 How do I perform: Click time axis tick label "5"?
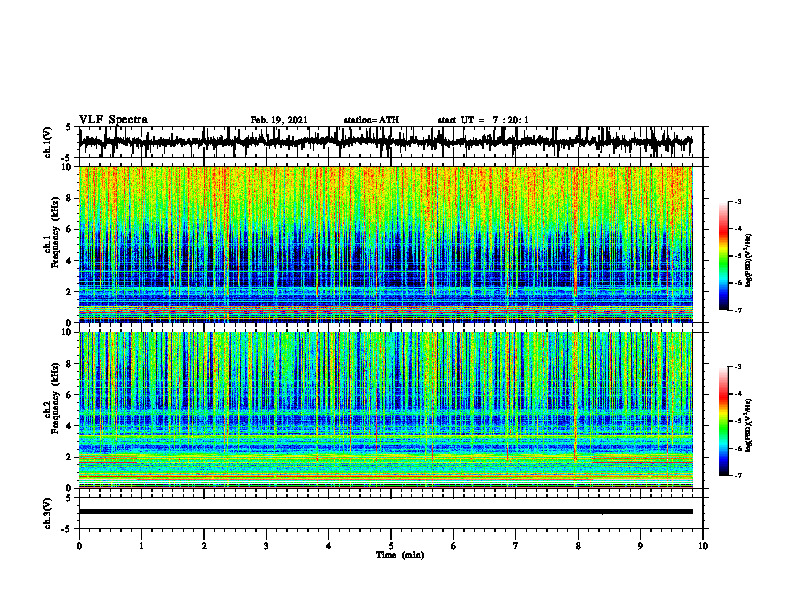click(391, 546)
